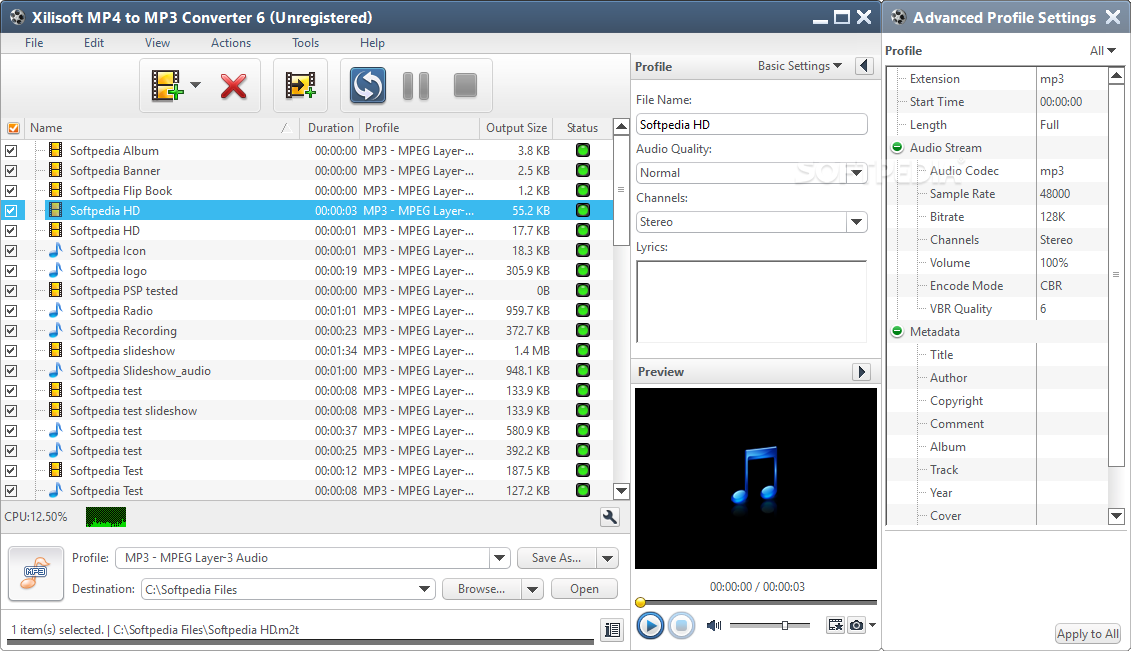Viewport: 1131px width, 651px height.
Task: Play the preview with the Play button
Action: (x=650, y=625)
